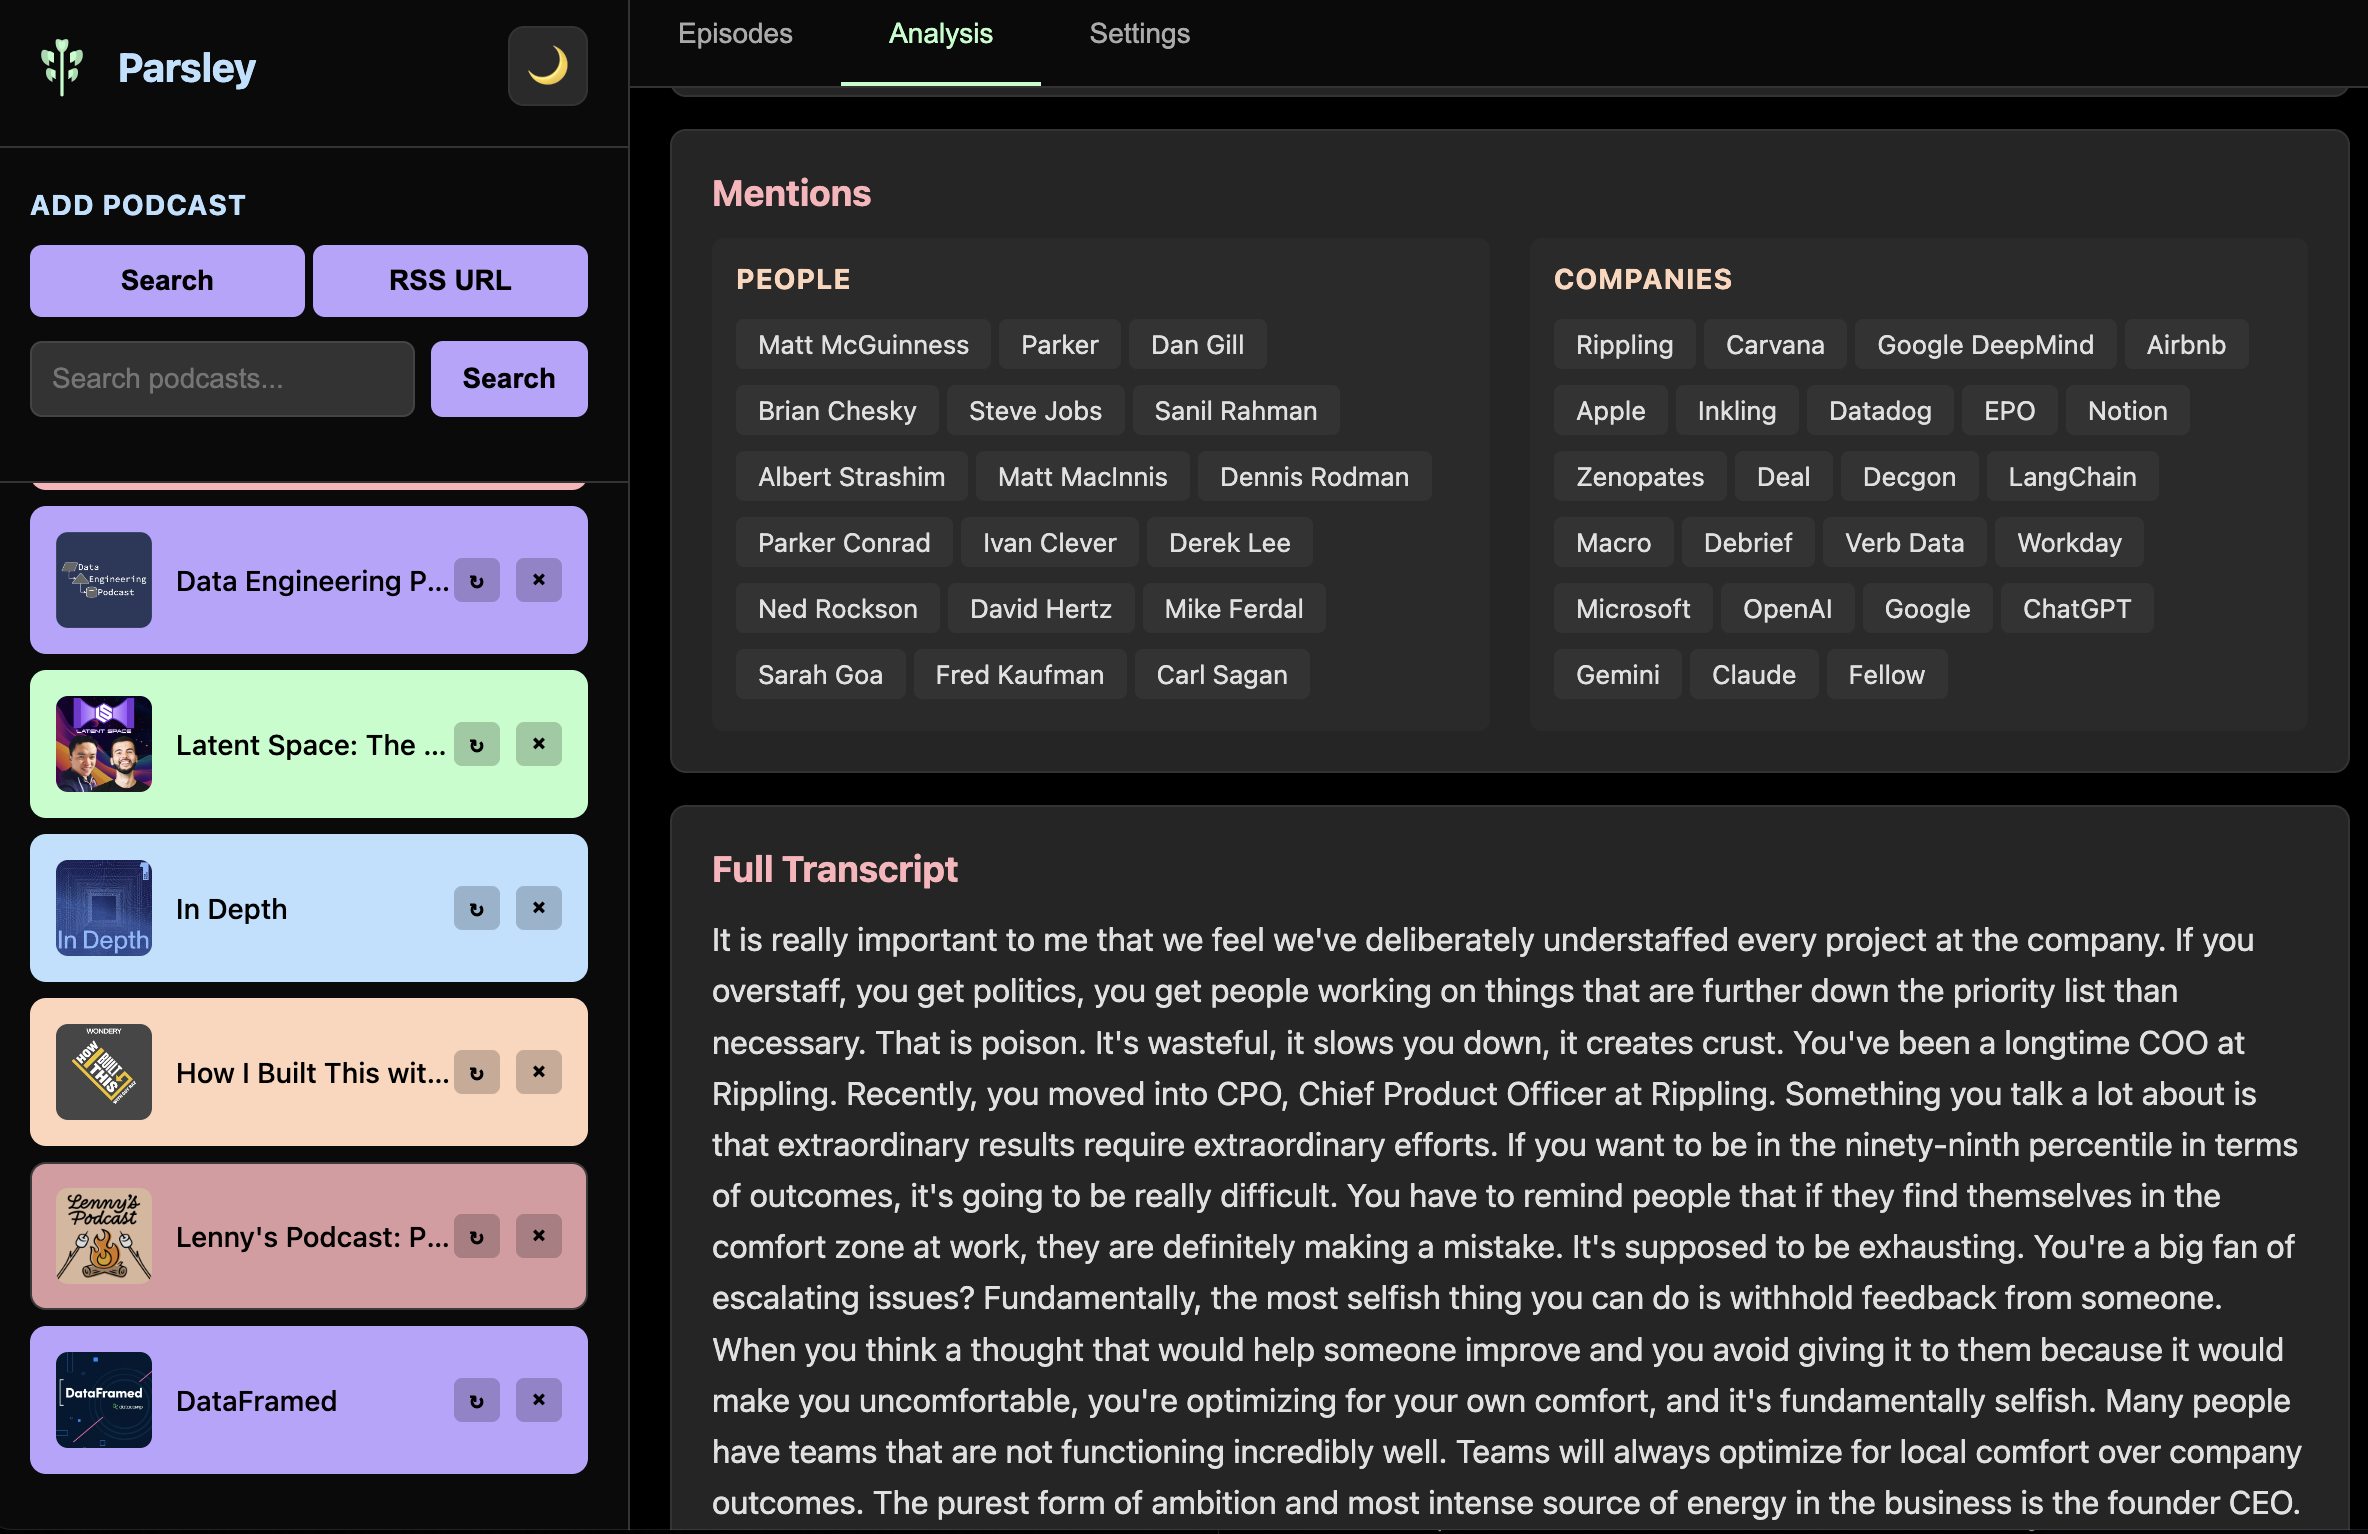Remove the Latent Space podcast
Screen dimensions: 2368x1534
coord(539,744)
